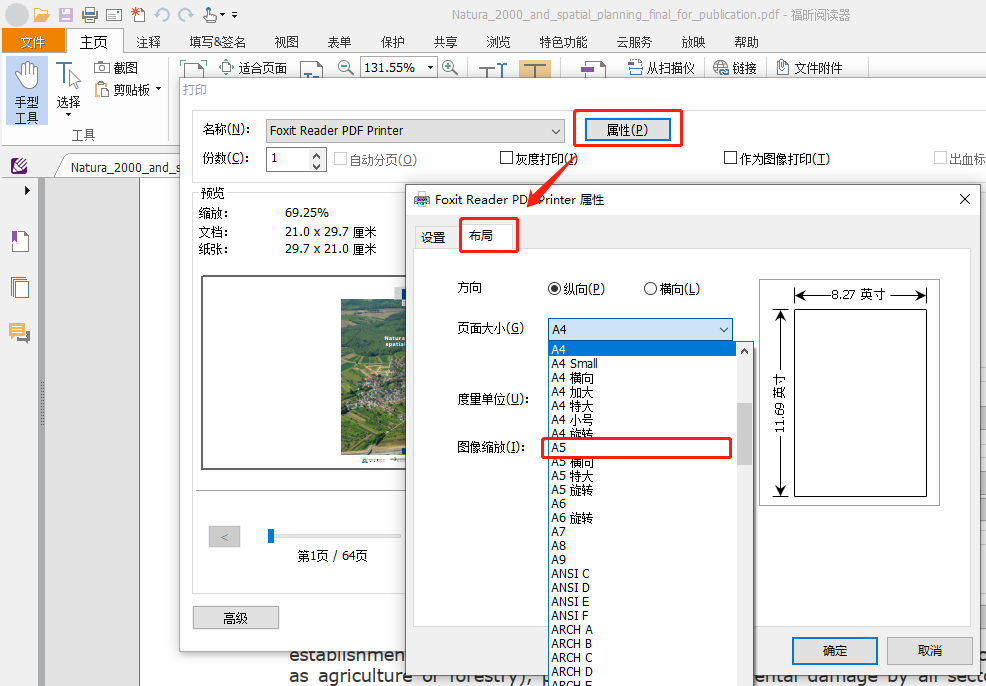This screenshot has height=686, width=986.
Task: Click the 属性(P) button
Action: (x=627, y=128)
